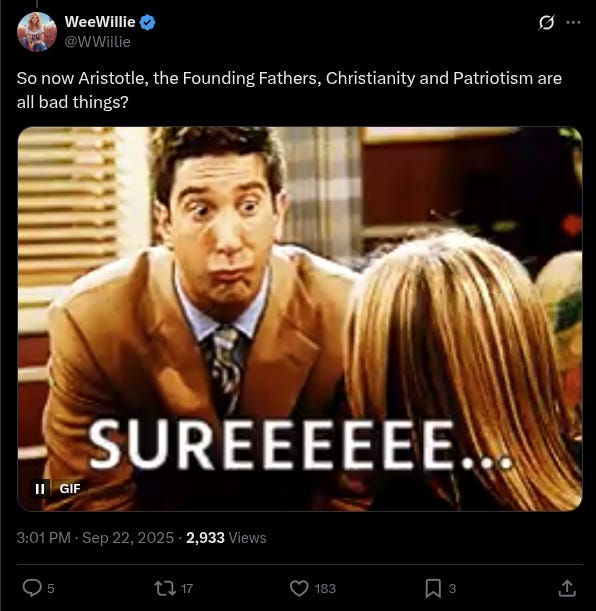The image size is (596, 611).
Task: Click the reply count 5
Action: [51, 588]
